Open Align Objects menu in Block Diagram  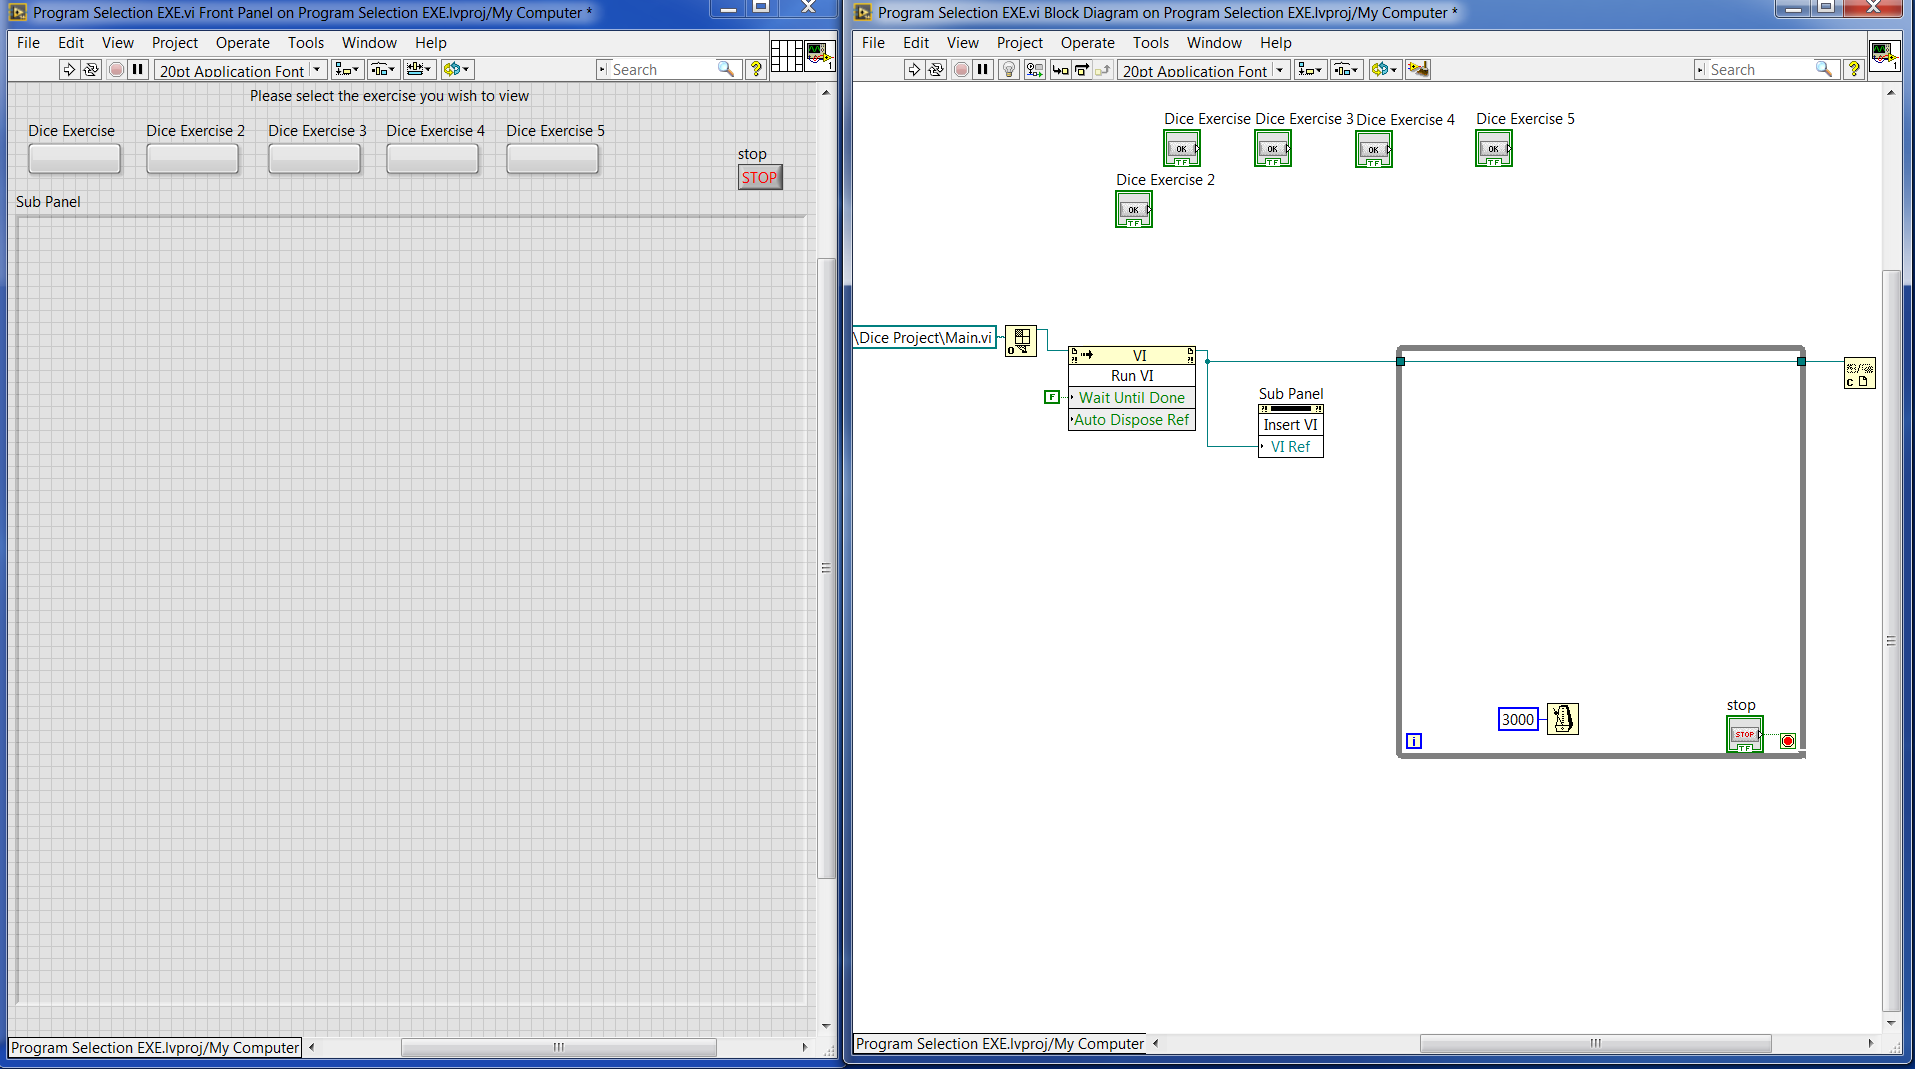1310,69
